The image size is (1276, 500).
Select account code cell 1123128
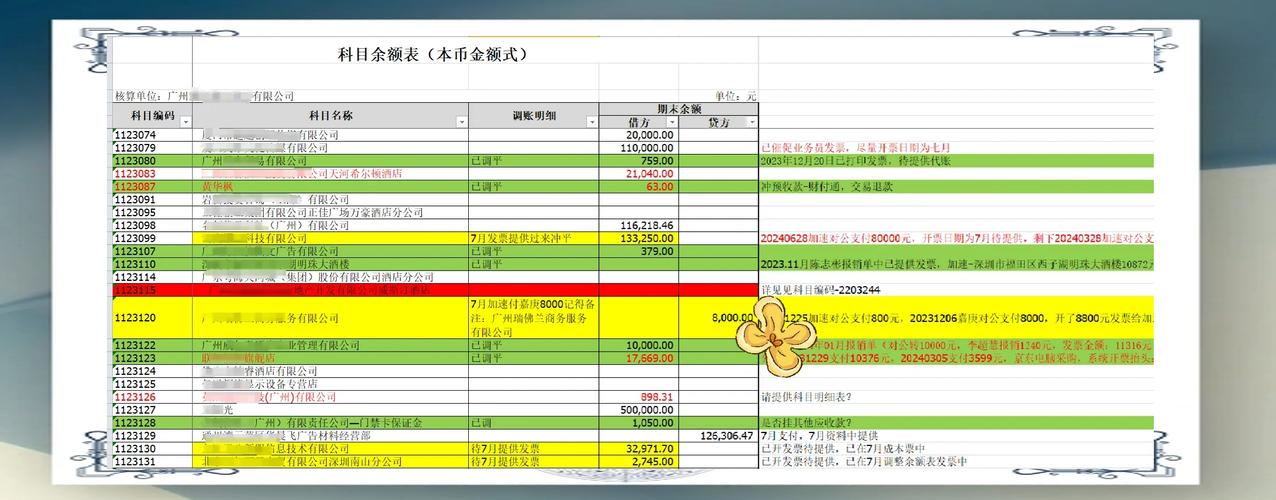coord(152,423)
